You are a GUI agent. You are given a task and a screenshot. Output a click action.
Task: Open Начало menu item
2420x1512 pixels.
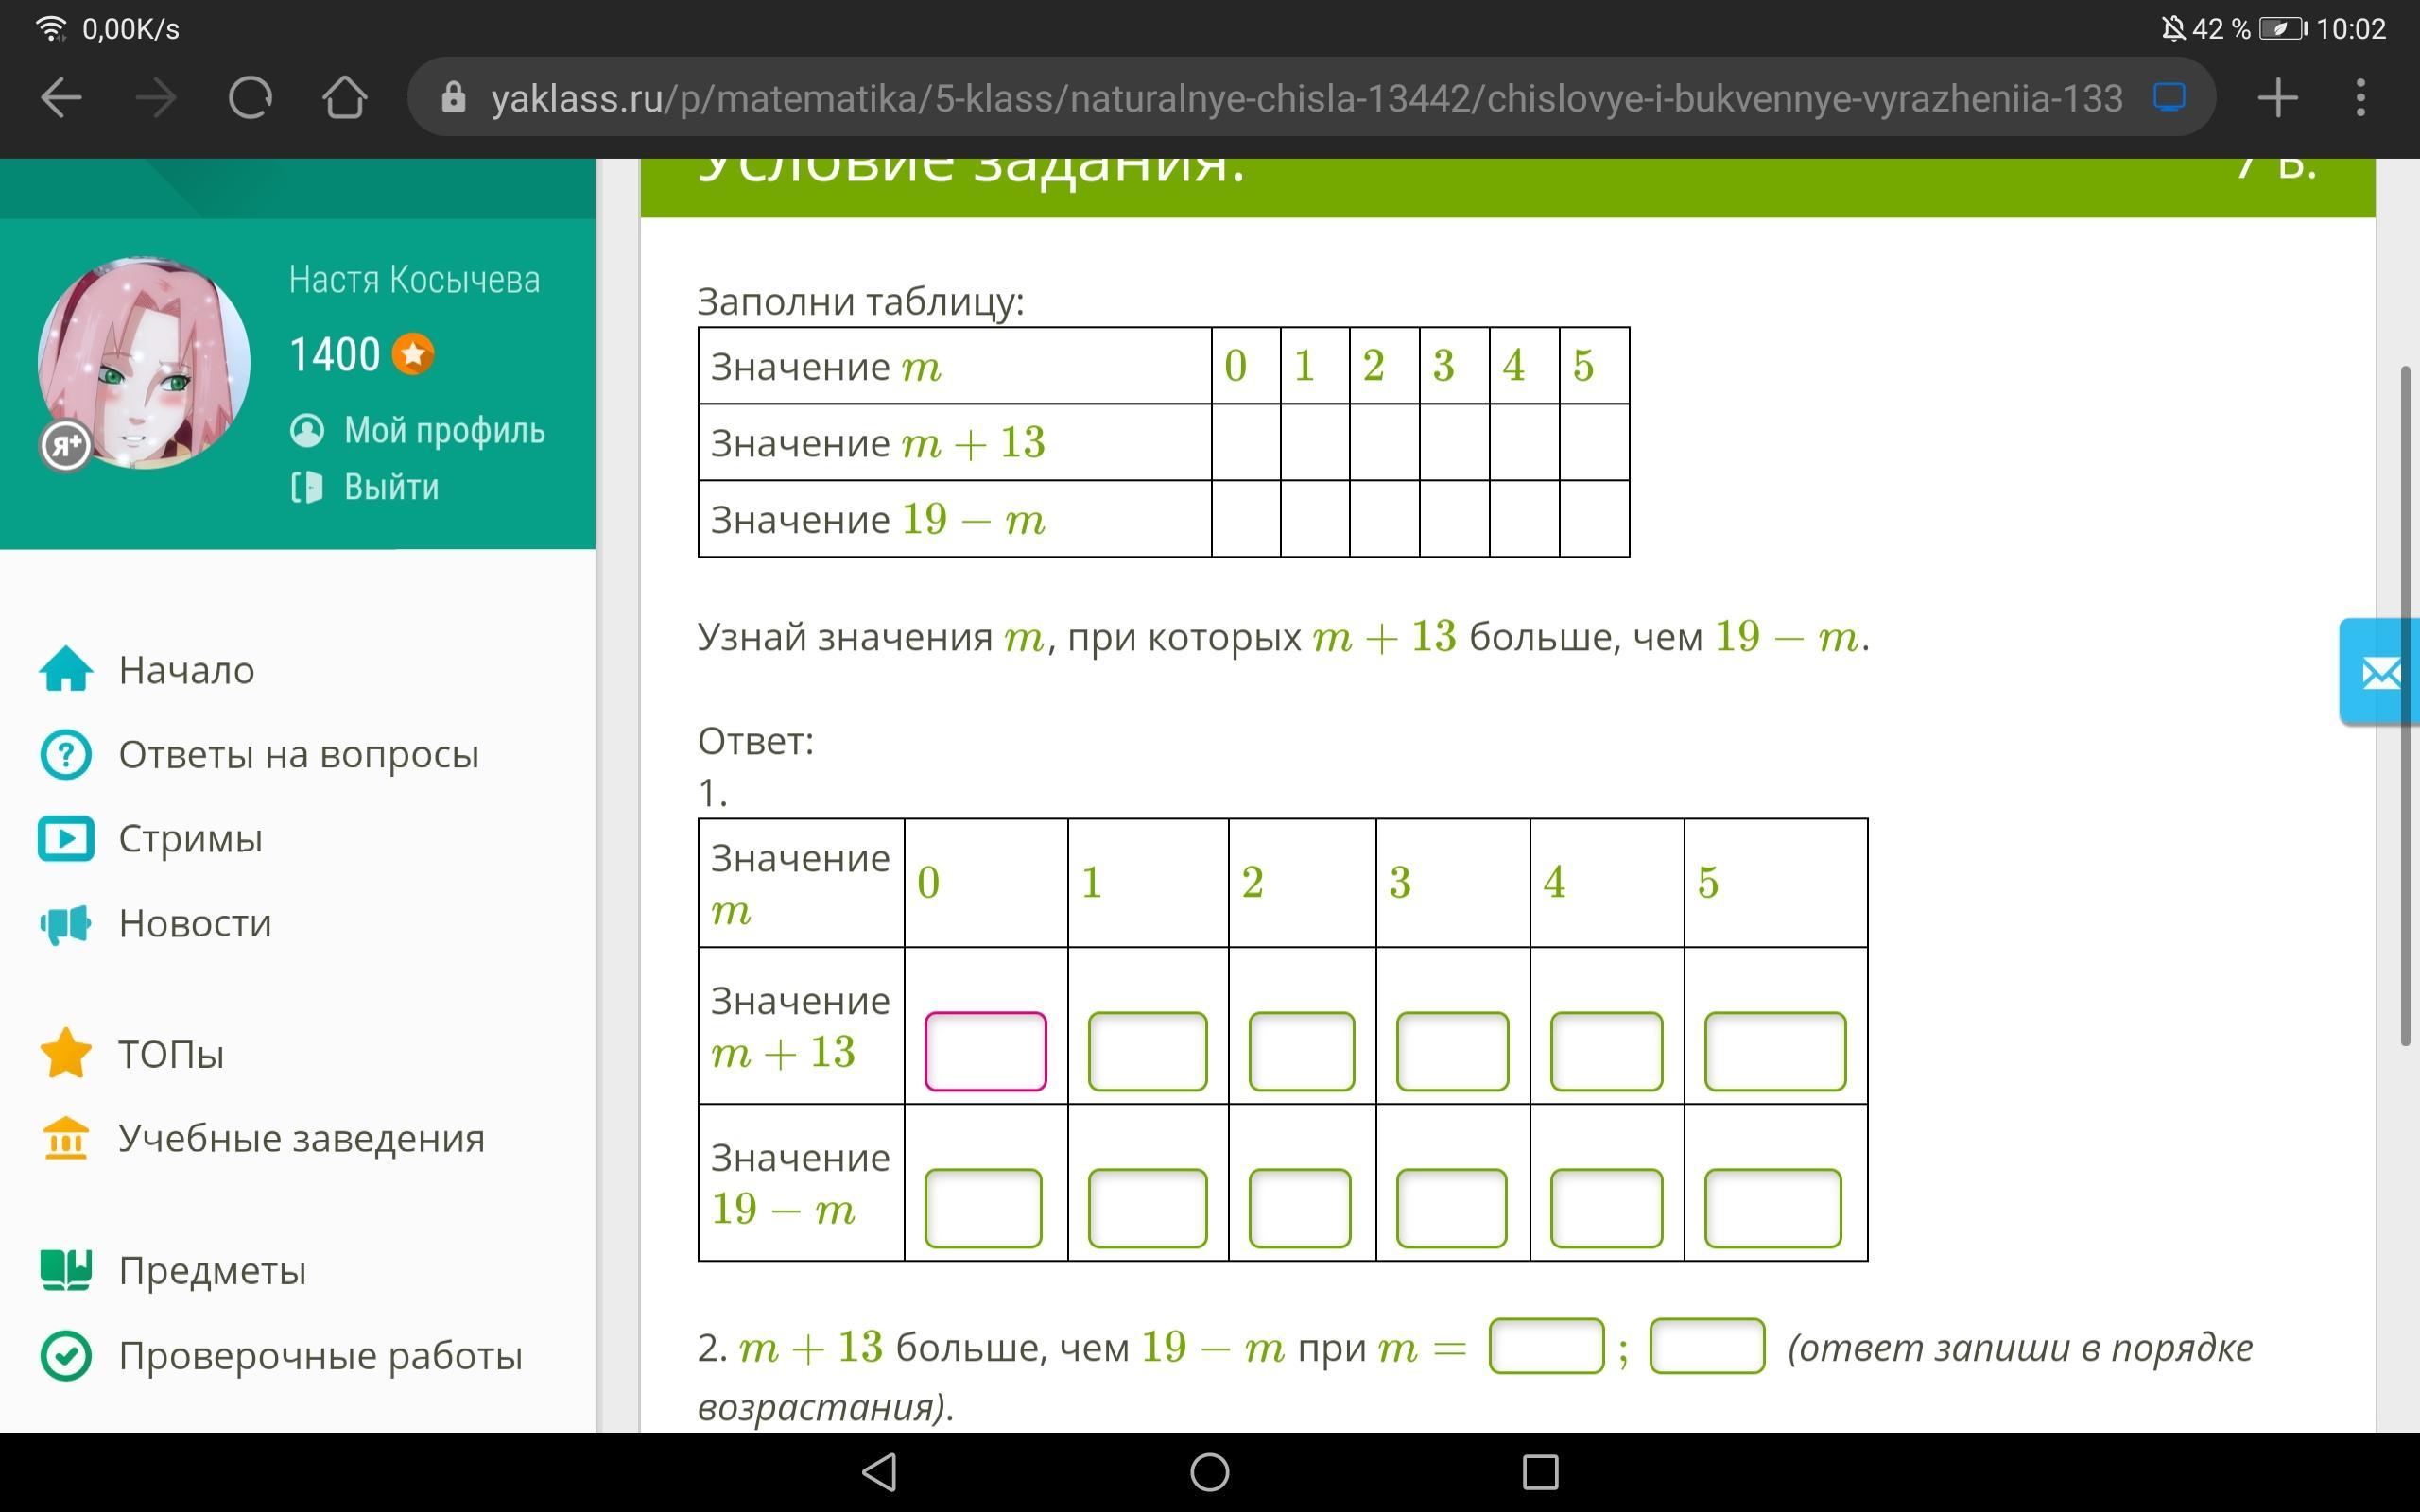[186, 670]
